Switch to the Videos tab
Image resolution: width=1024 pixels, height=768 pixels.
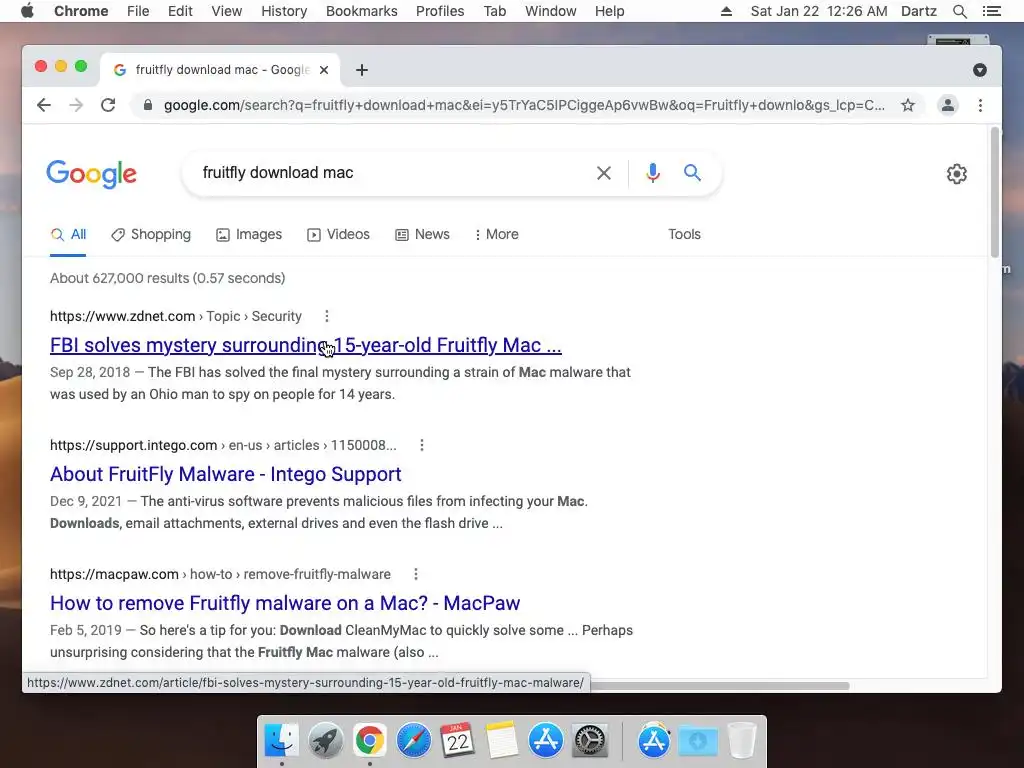coord(338,234)
